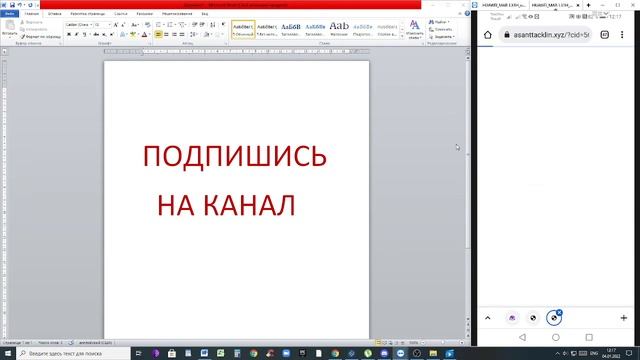Open the blue File tab
640x360 pixels.
(x=9, y=13)
